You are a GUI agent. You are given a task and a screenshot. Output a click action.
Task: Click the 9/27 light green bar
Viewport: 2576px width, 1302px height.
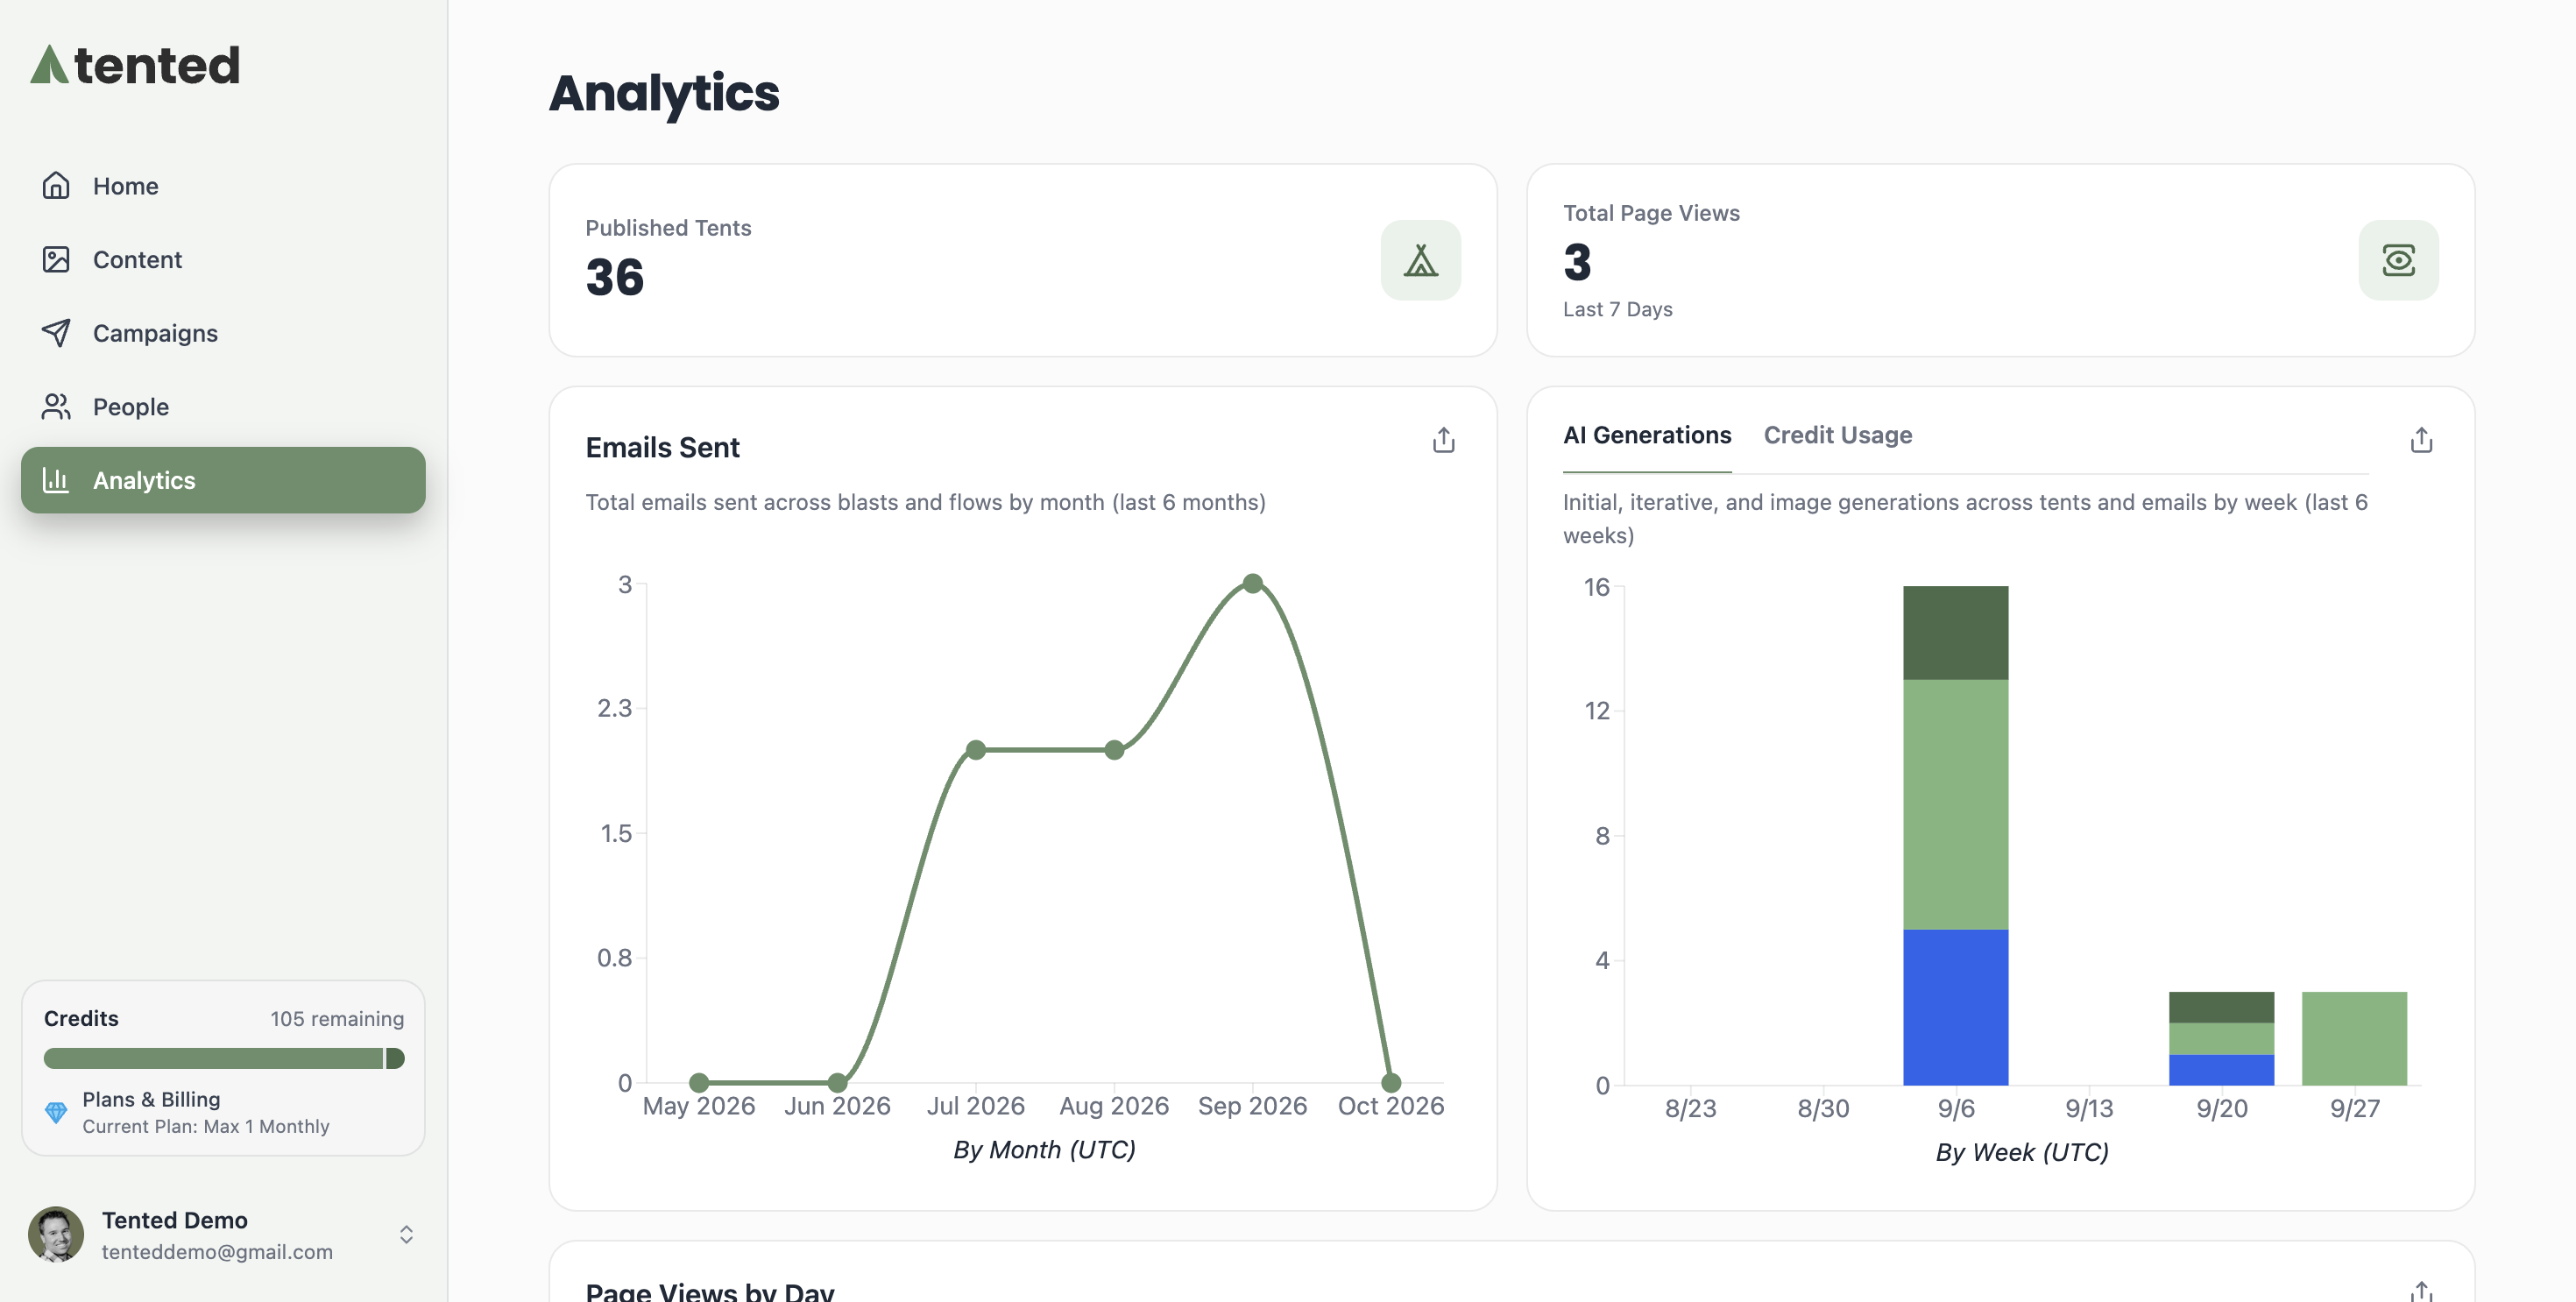point(2354,1038)
